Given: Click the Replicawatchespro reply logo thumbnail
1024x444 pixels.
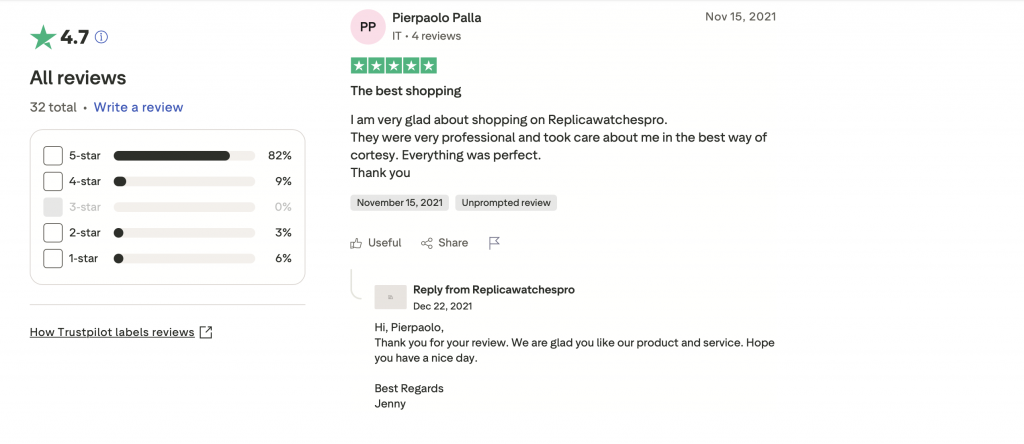Looking at the screenshot, I should pos(390,297).
